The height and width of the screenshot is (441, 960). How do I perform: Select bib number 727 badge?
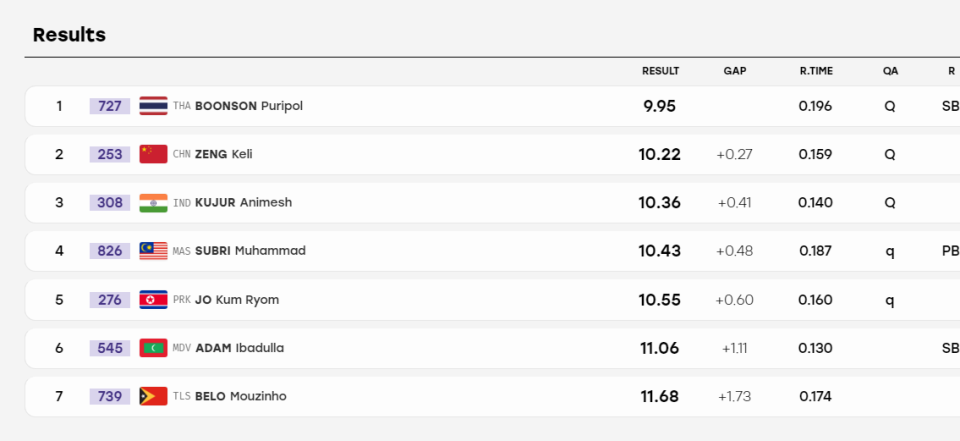pyautogui.click(x=110, y=106)
